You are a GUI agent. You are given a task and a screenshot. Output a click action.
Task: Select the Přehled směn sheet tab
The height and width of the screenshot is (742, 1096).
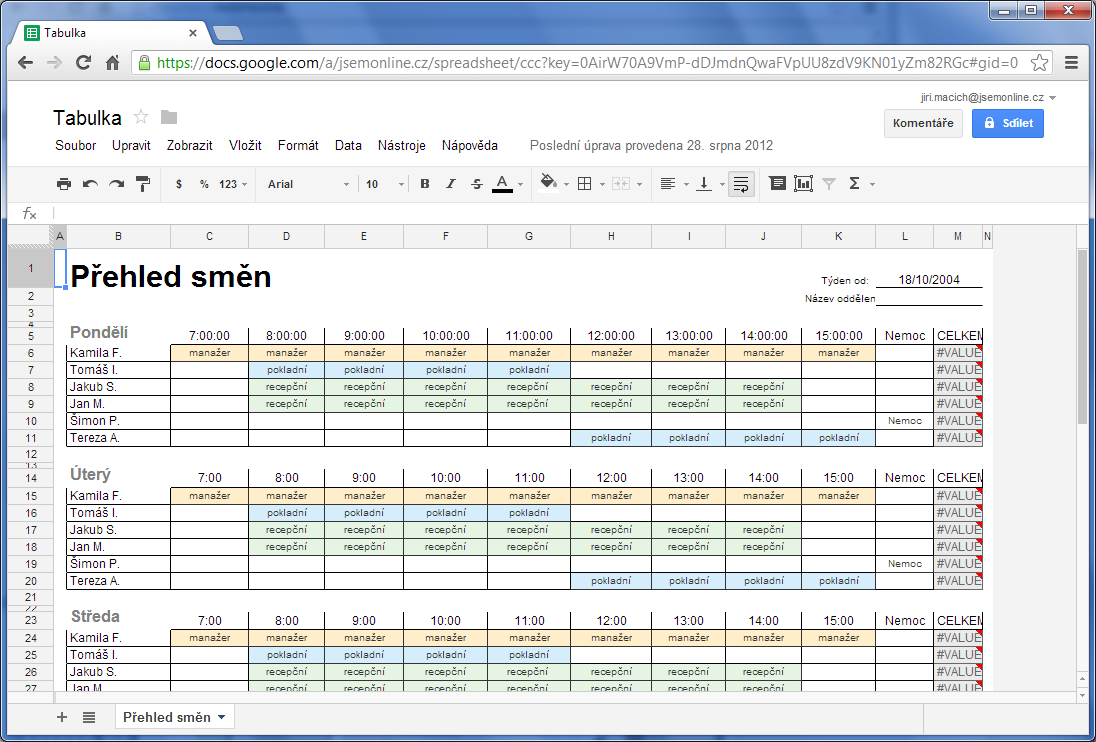point(174,717)
